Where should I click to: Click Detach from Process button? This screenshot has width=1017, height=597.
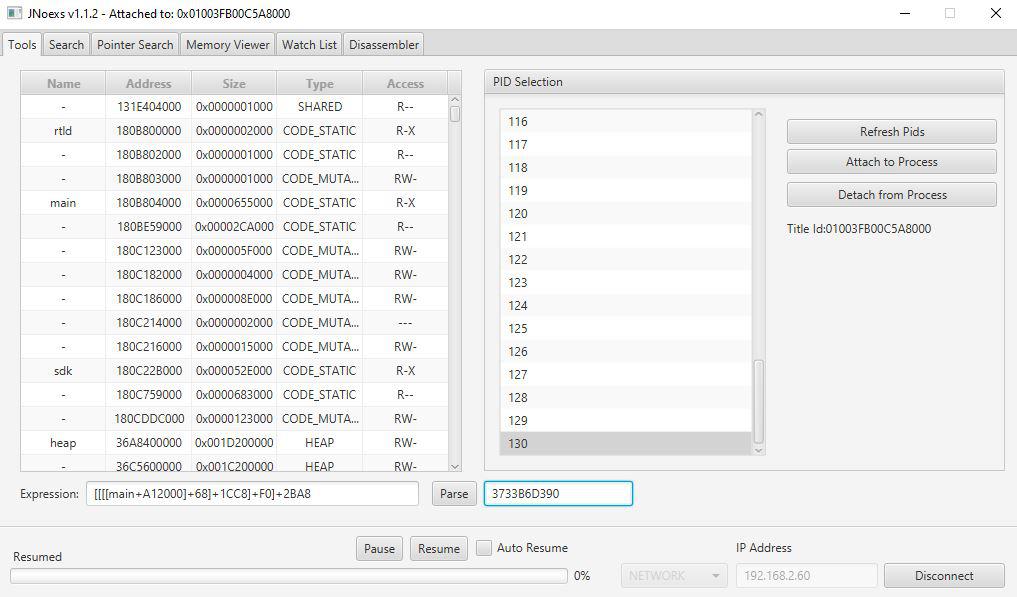891,195
